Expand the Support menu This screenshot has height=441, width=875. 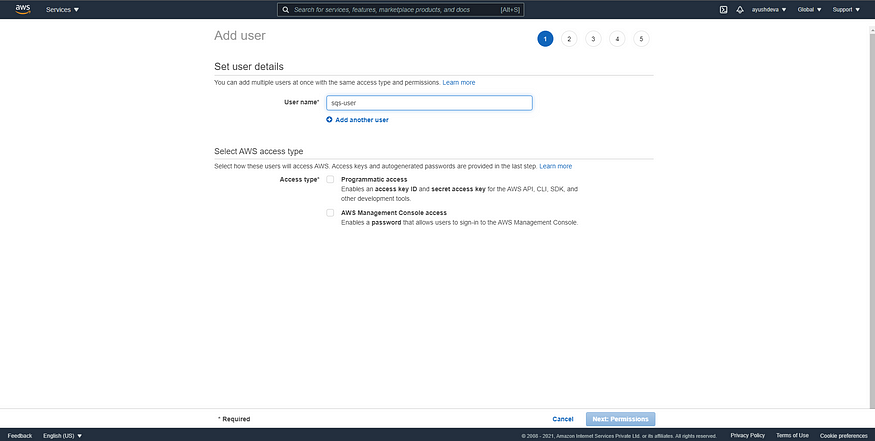tap(847, 9)
